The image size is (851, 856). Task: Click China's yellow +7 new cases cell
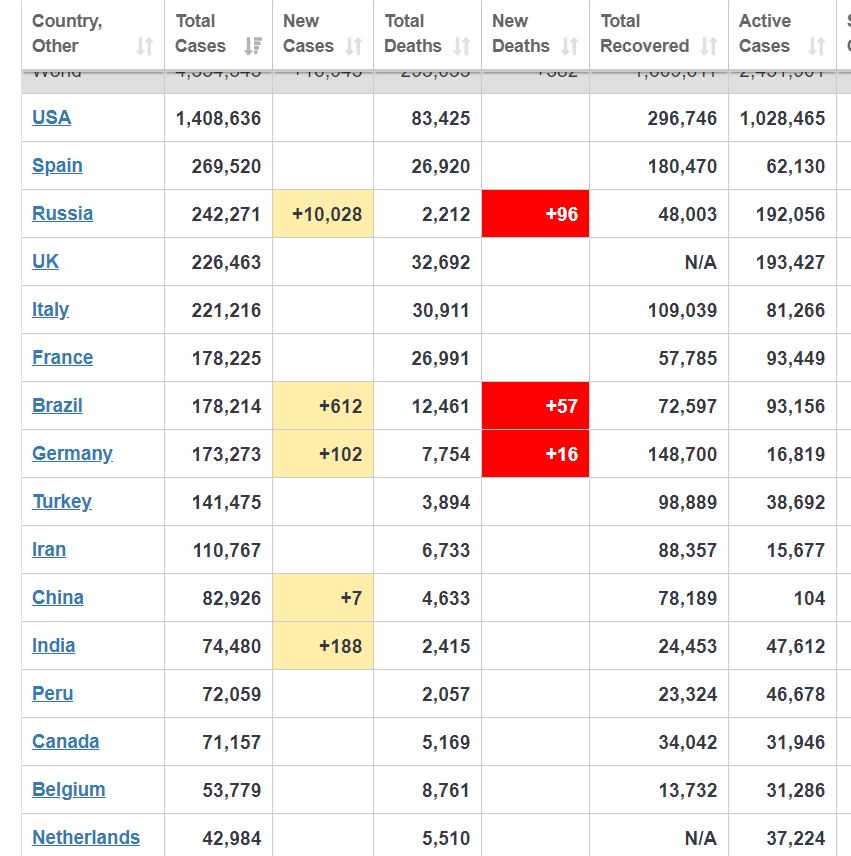click(323, 598)
